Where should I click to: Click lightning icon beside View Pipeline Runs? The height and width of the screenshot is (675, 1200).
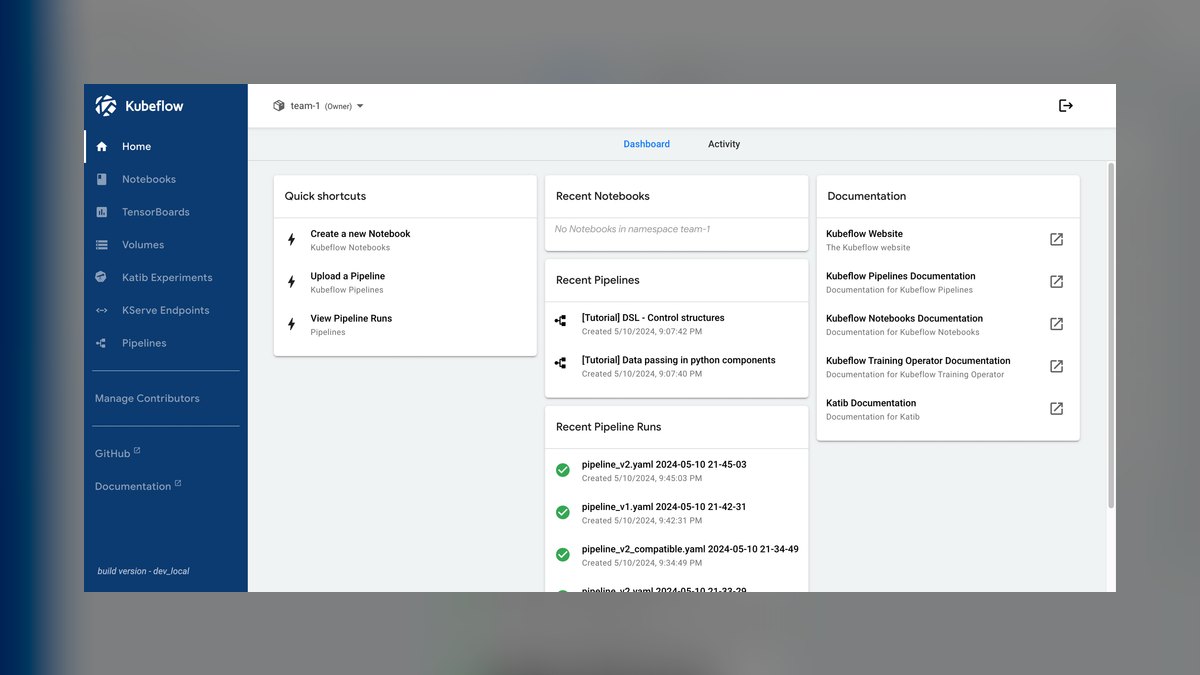tap(292, 324)
